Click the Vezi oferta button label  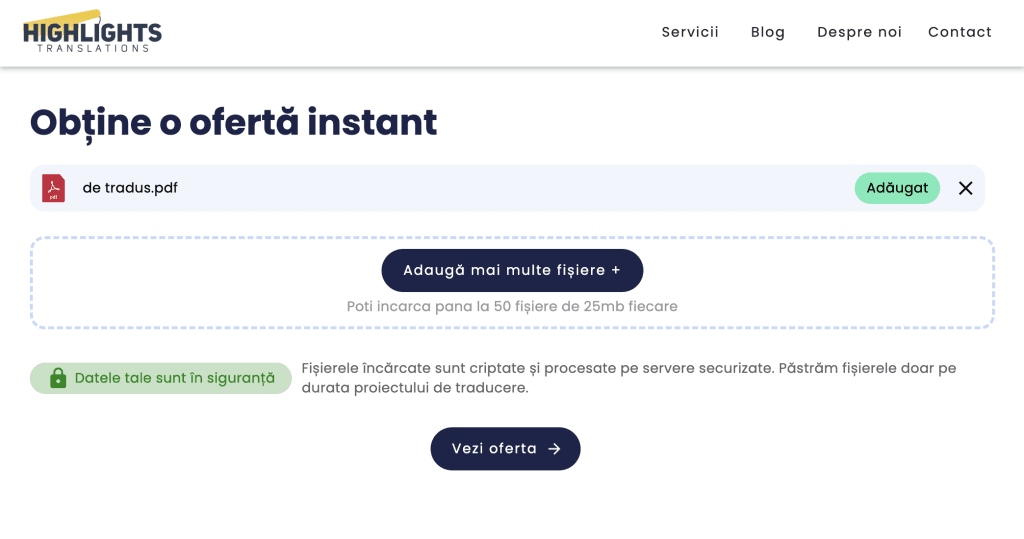[x=494, y=449]
